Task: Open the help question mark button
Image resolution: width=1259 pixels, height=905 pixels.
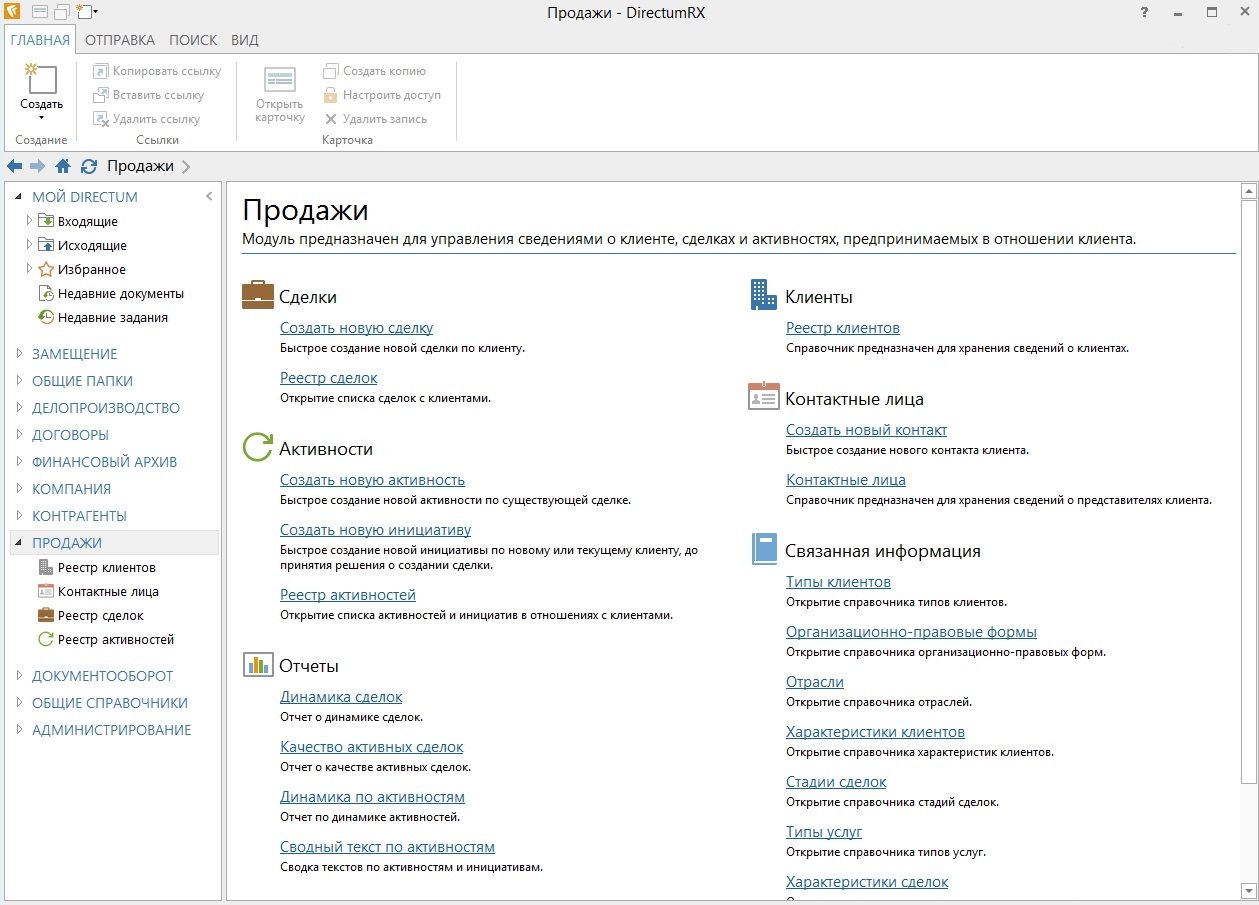Action: pyautogui.click(x=1145, y=13)
